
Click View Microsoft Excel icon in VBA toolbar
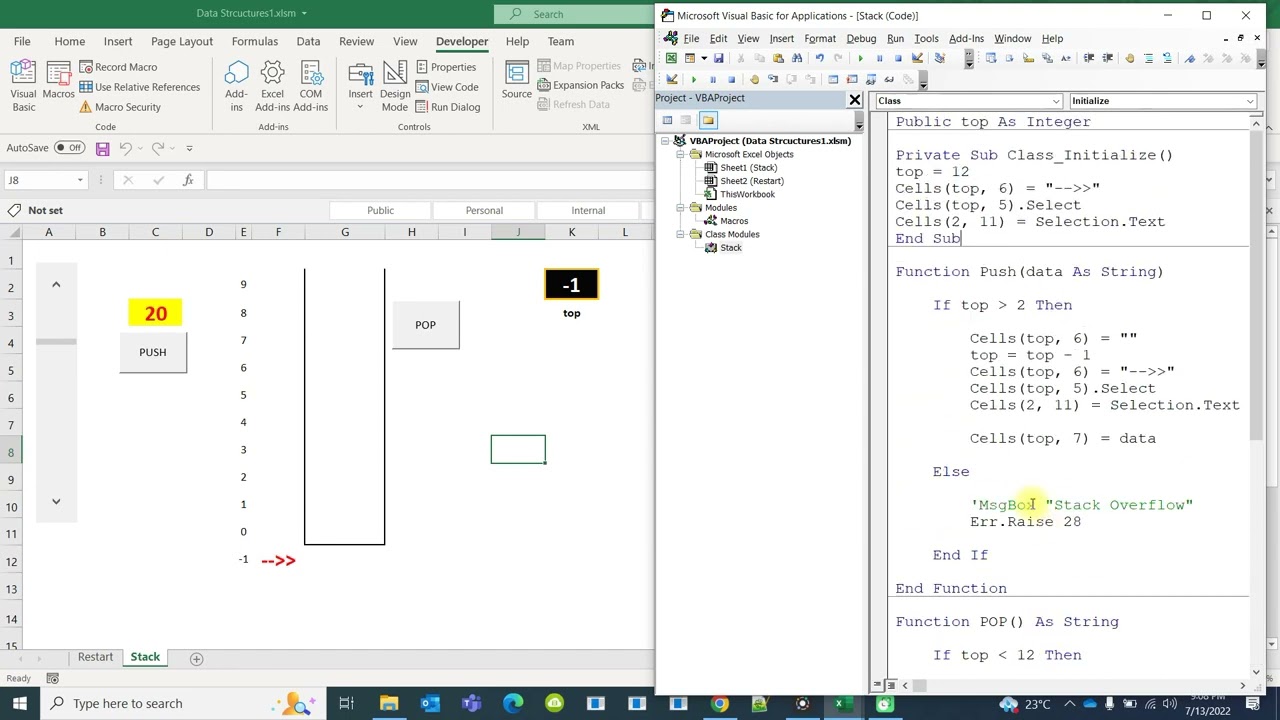click(672, 58)
